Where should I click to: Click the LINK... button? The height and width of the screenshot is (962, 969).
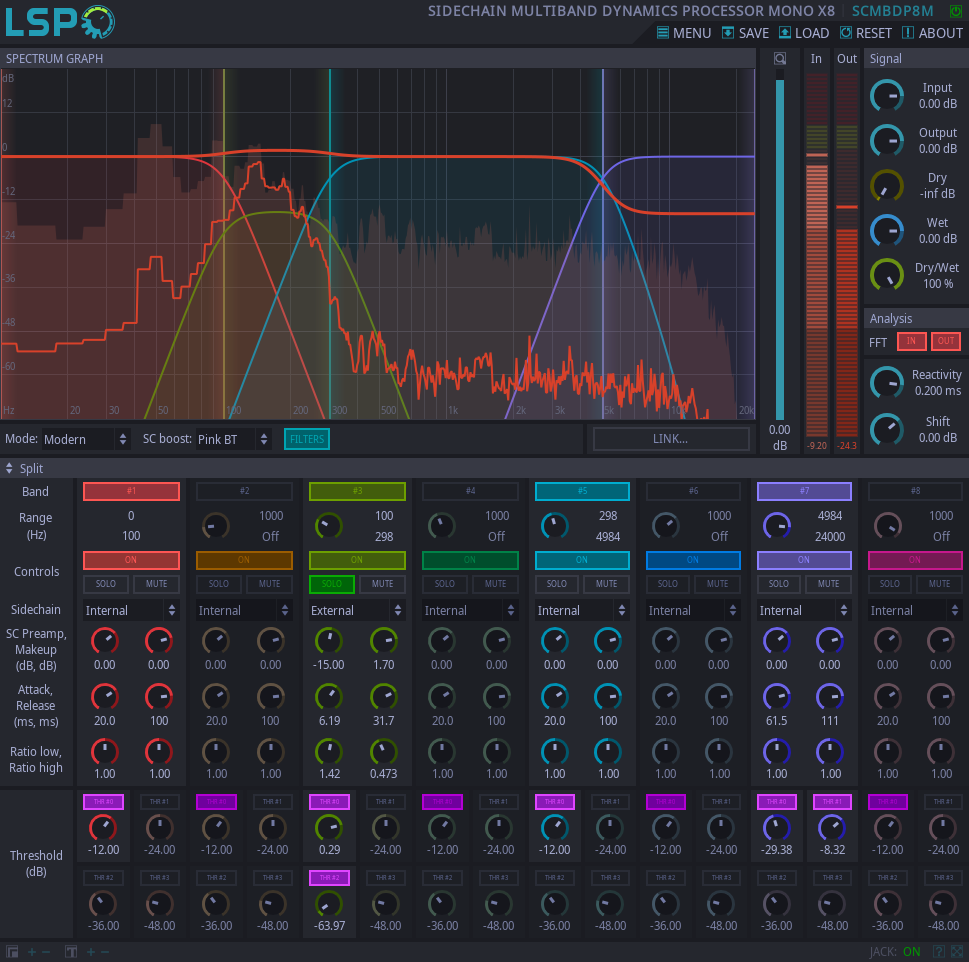[671, 439]
